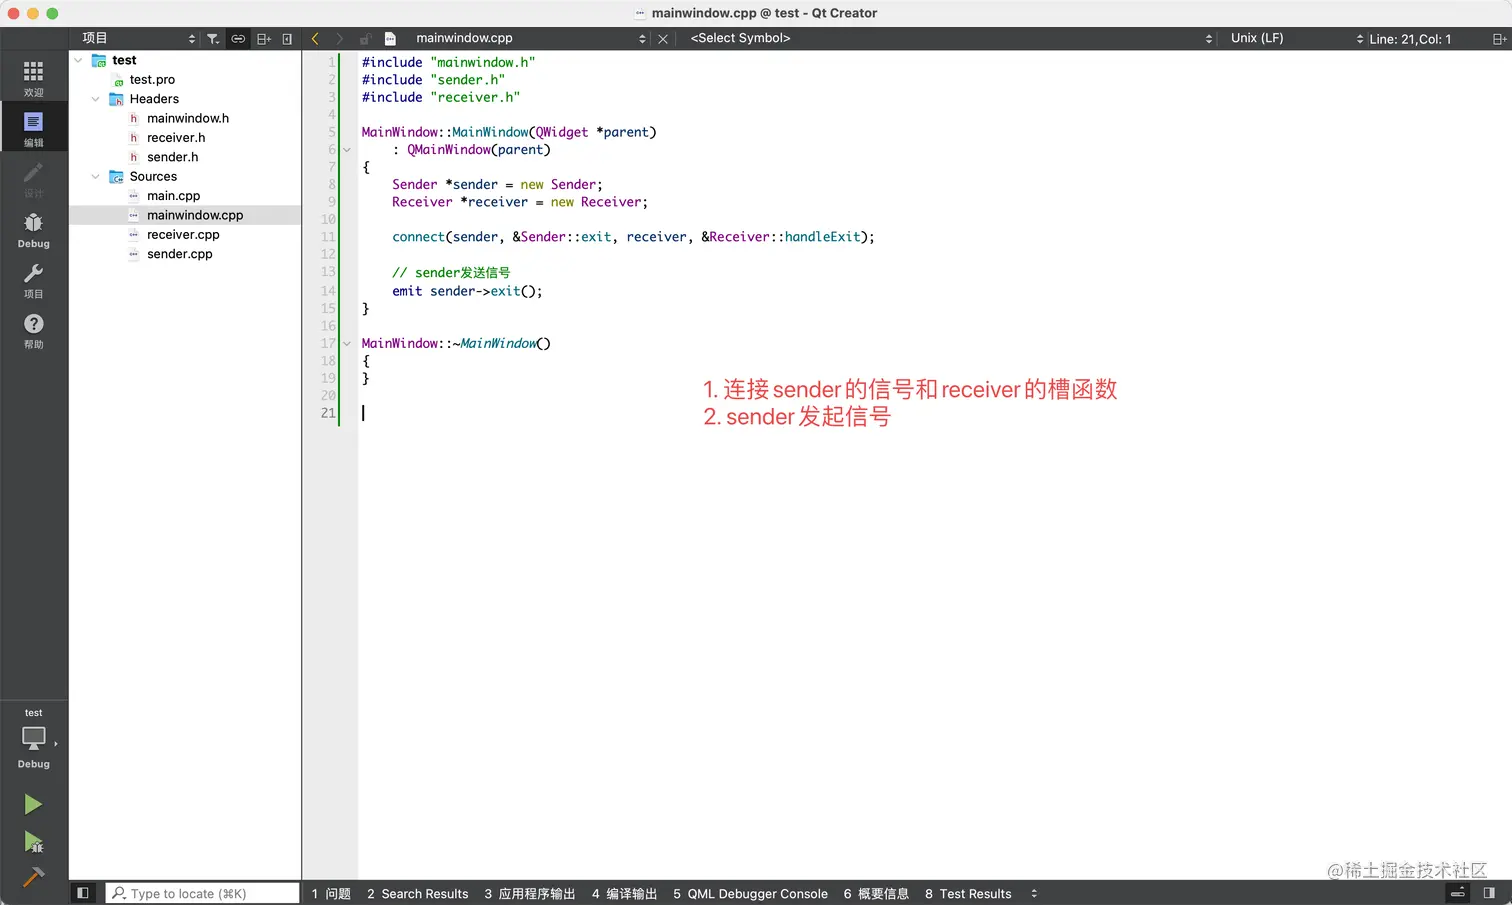Screen dimensions: 1512x905
Task: Open Projects (项目) mode with wrench icon
Action: coord(34,280)
